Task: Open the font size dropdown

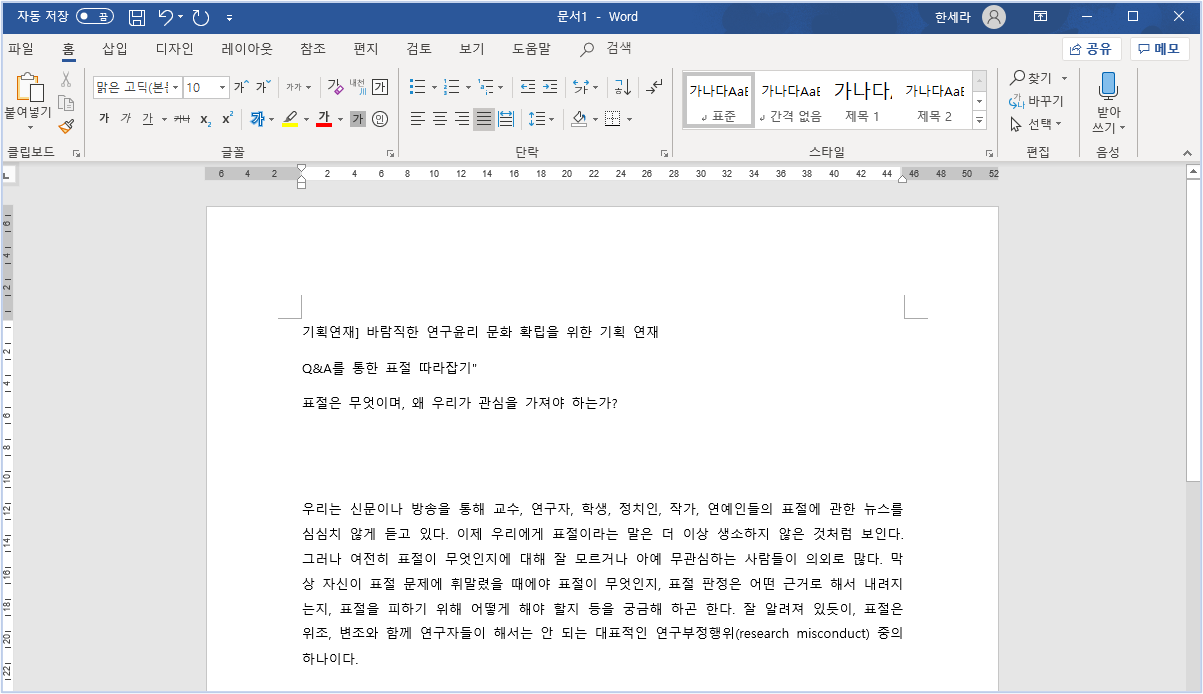Action: (222, 87)
